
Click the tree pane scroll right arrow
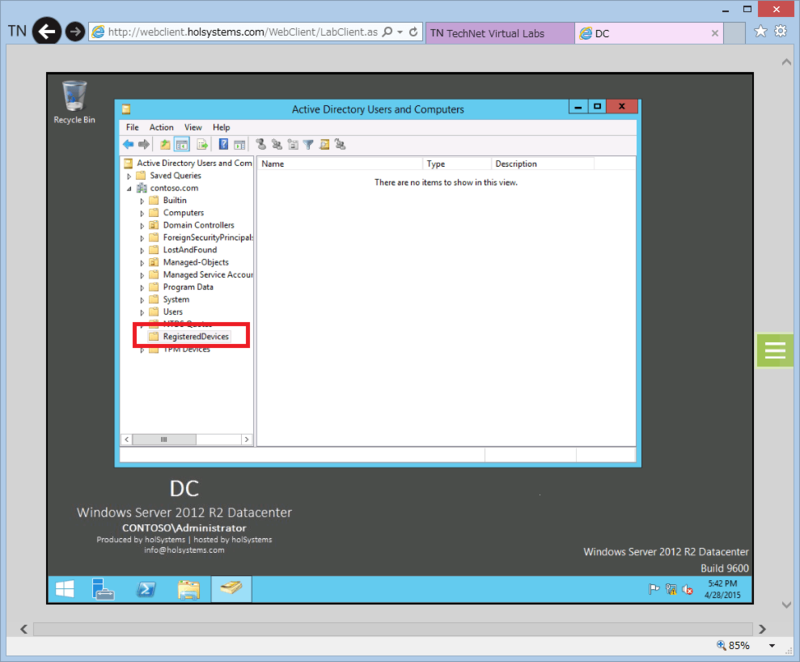pyautogui.click(x=246, y=440)
